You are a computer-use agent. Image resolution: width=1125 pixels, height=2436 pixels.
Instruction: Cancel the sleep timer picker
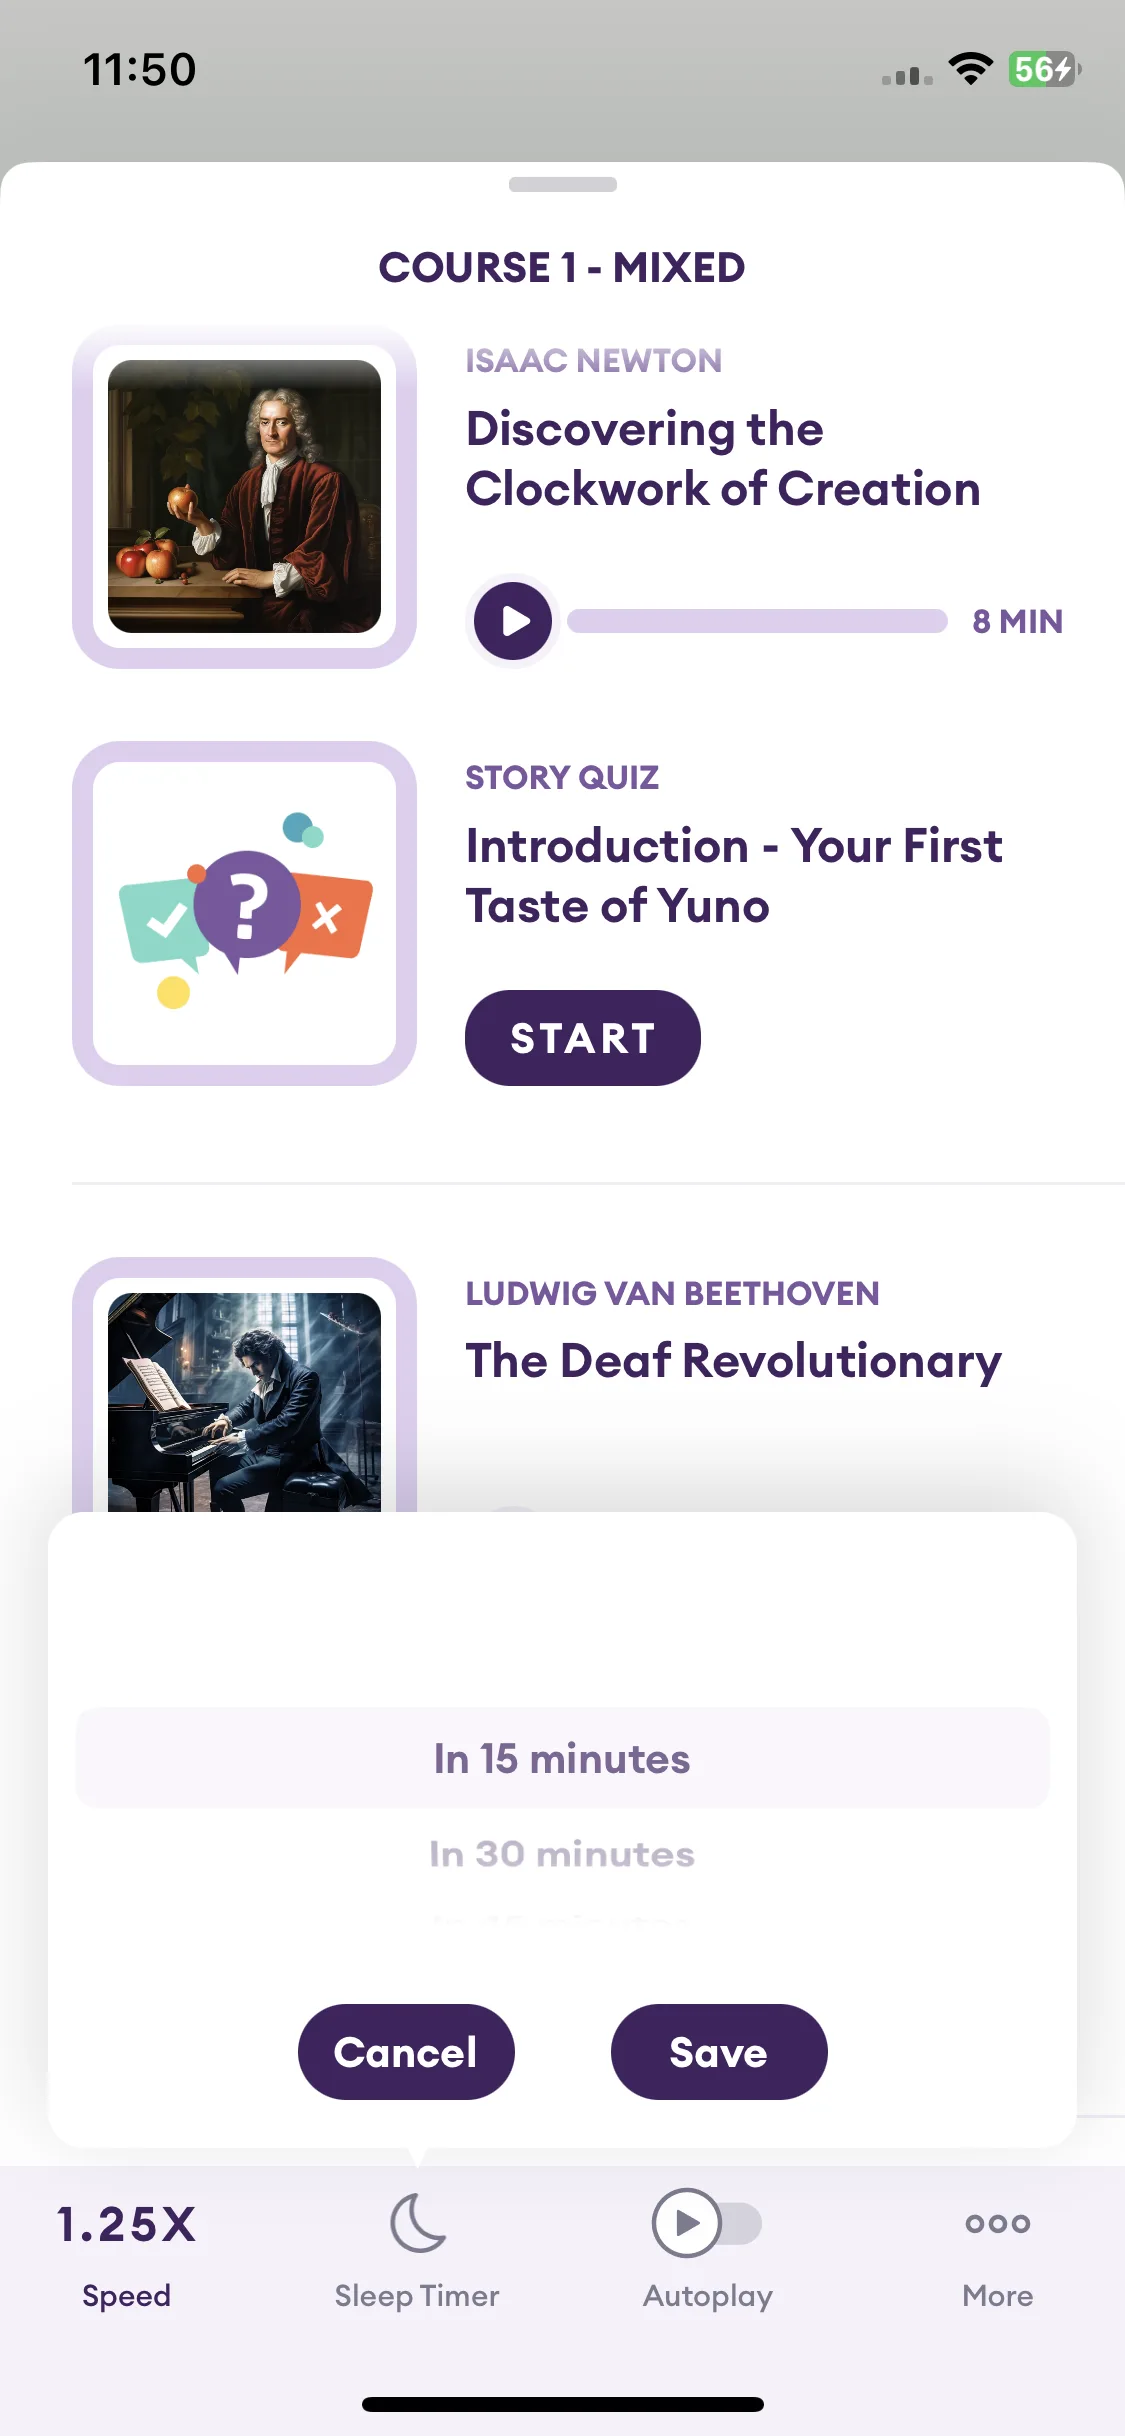[x=406, y=2052]
